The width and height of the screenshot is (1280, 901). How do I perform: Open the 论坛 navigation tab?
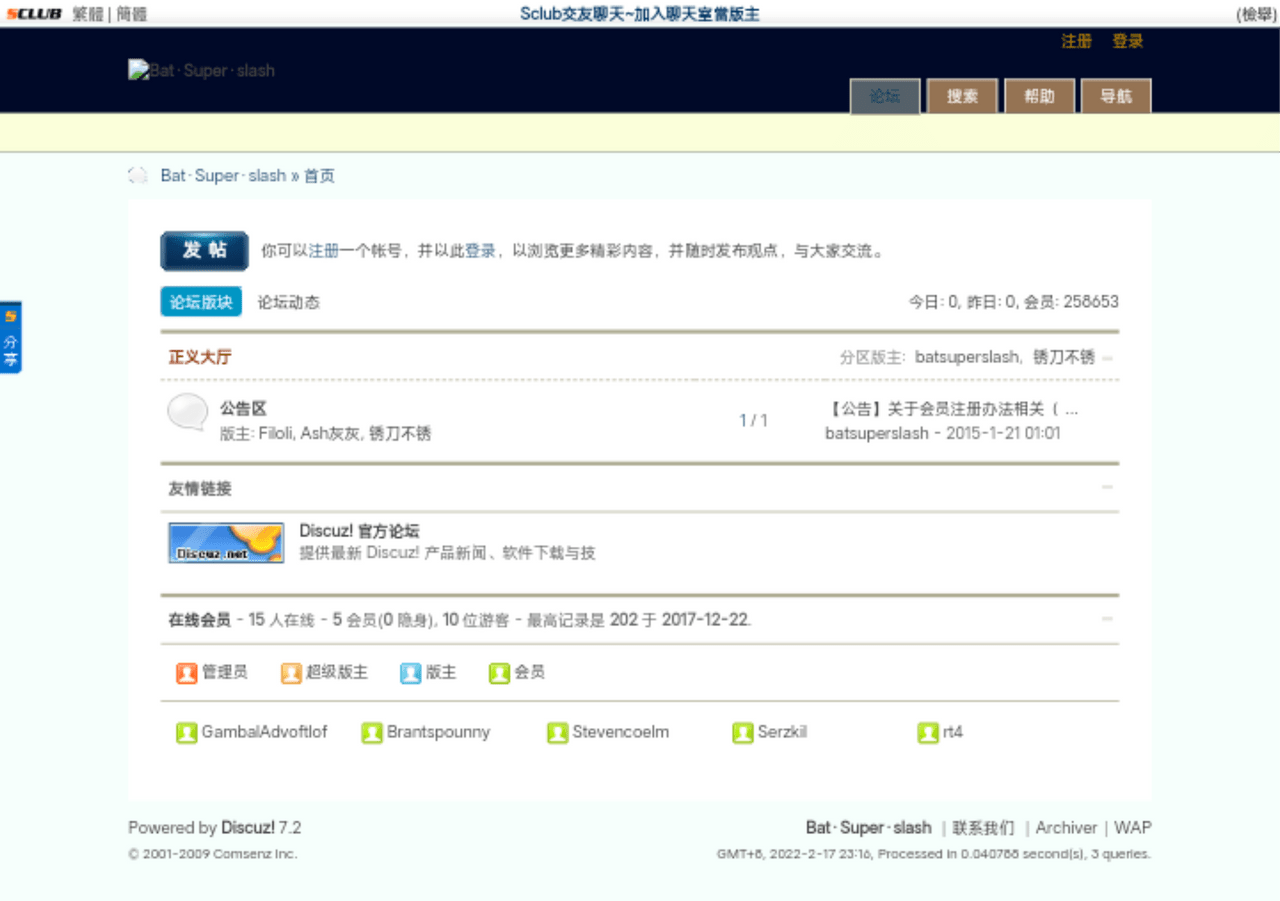pyautogui.click(x=885, y=97)
